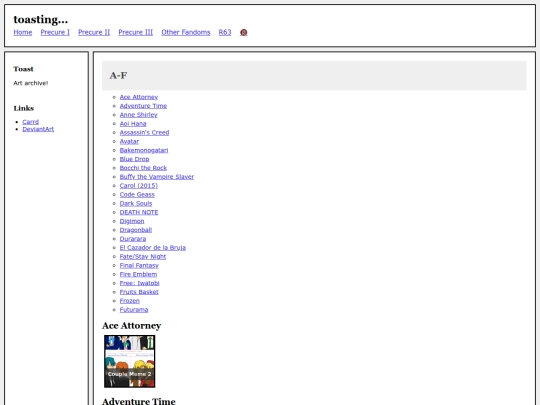Jump to Dark Souls section
Image resolution: width=540 pixels, height=405 pixels.
pyautogui.click(x=136, y=204)
